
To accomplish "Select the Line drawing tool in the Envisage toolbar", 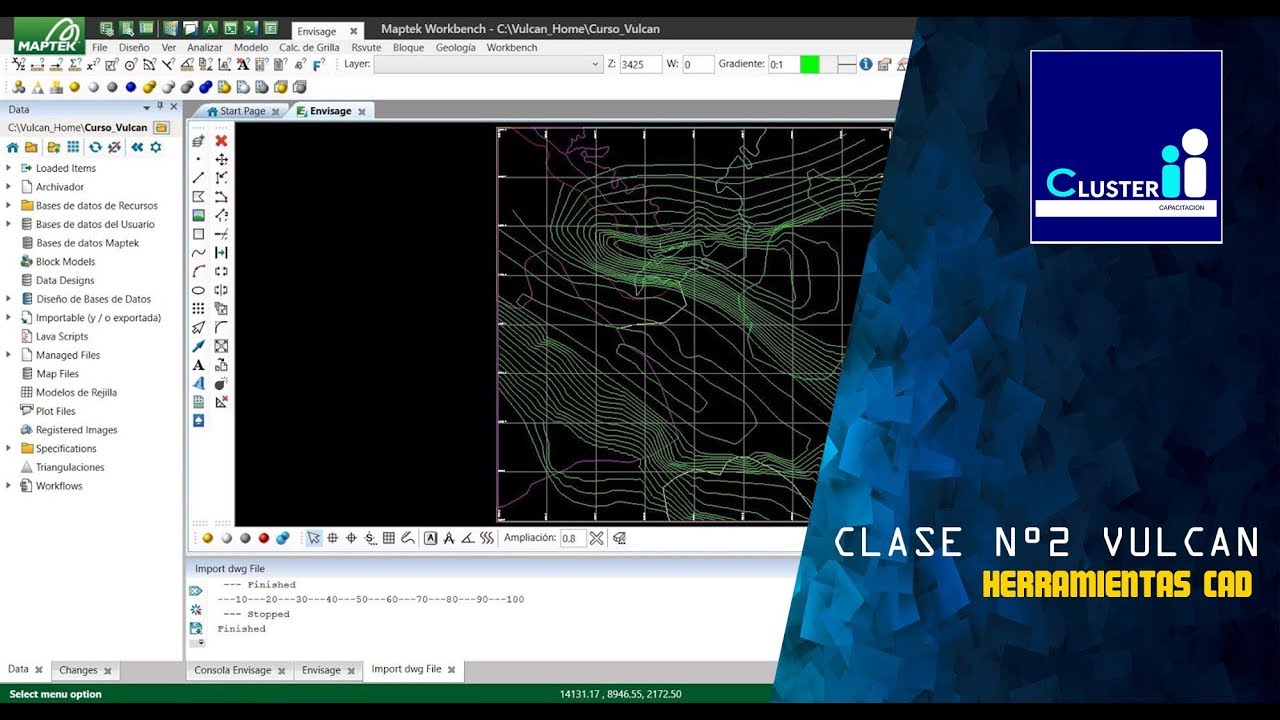I will tap(198, 178).
